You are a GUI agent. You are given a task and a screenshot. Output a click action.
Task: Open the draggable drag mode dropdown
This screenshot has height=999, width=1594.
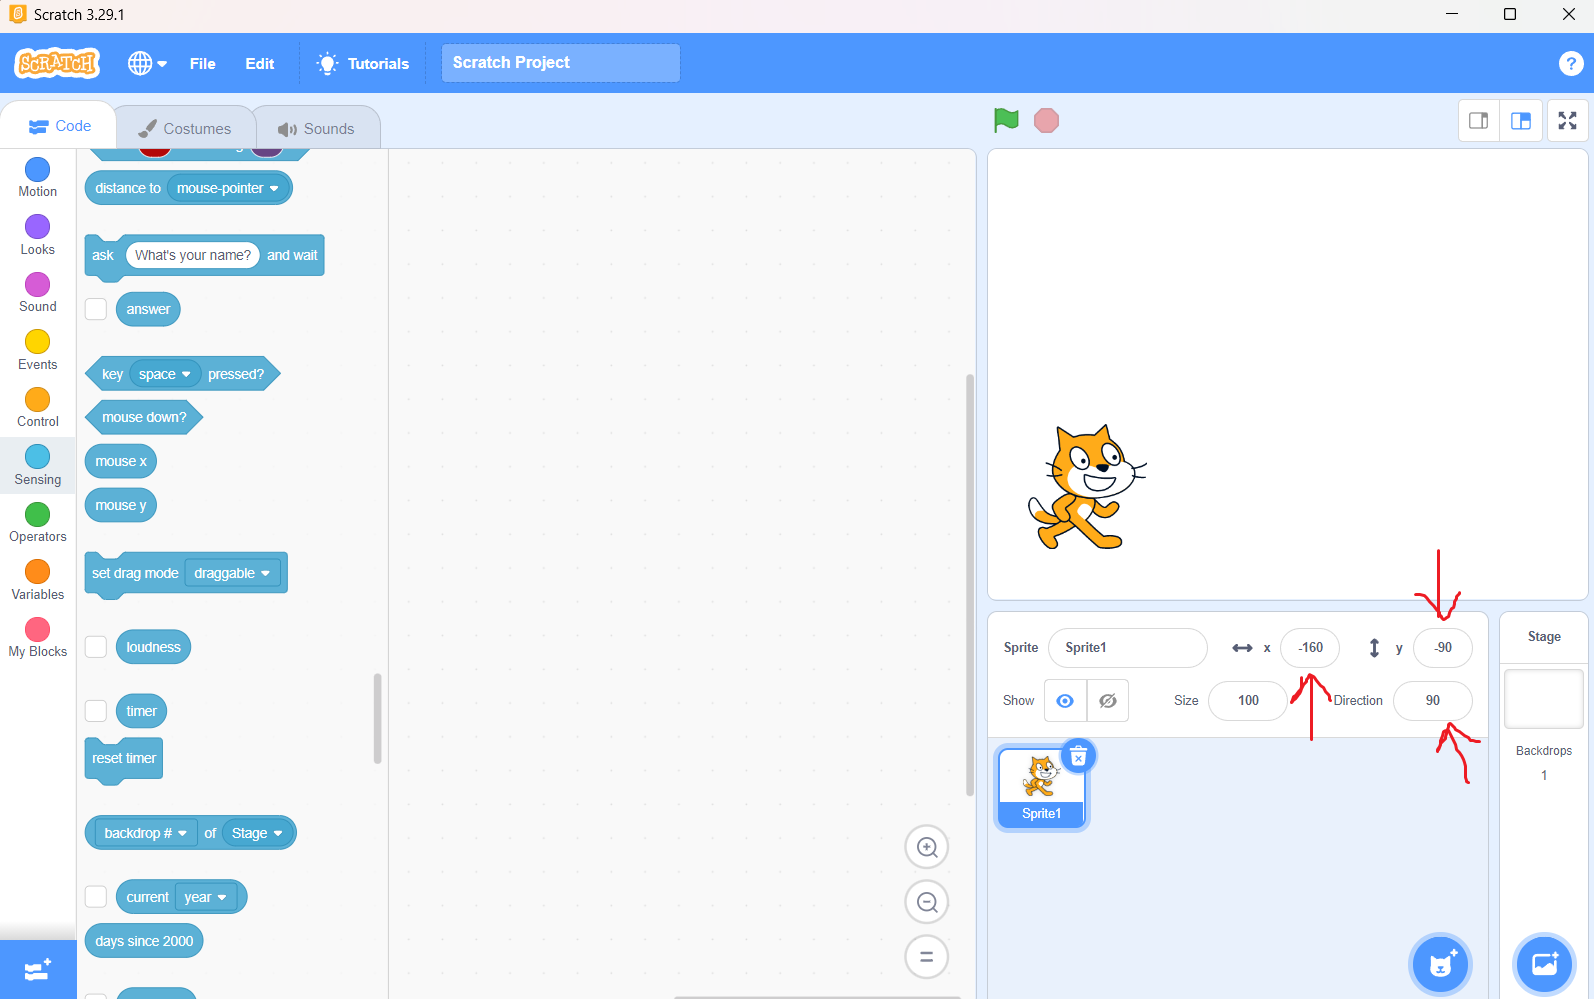tap(232, 574)
